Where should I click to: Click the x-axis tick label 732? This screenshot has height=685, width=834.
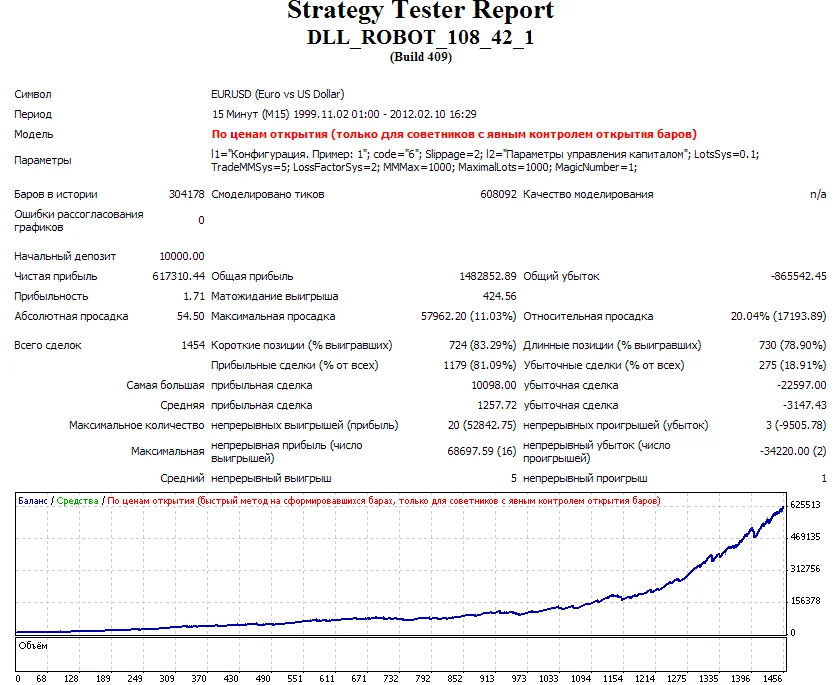pos(391,679)
